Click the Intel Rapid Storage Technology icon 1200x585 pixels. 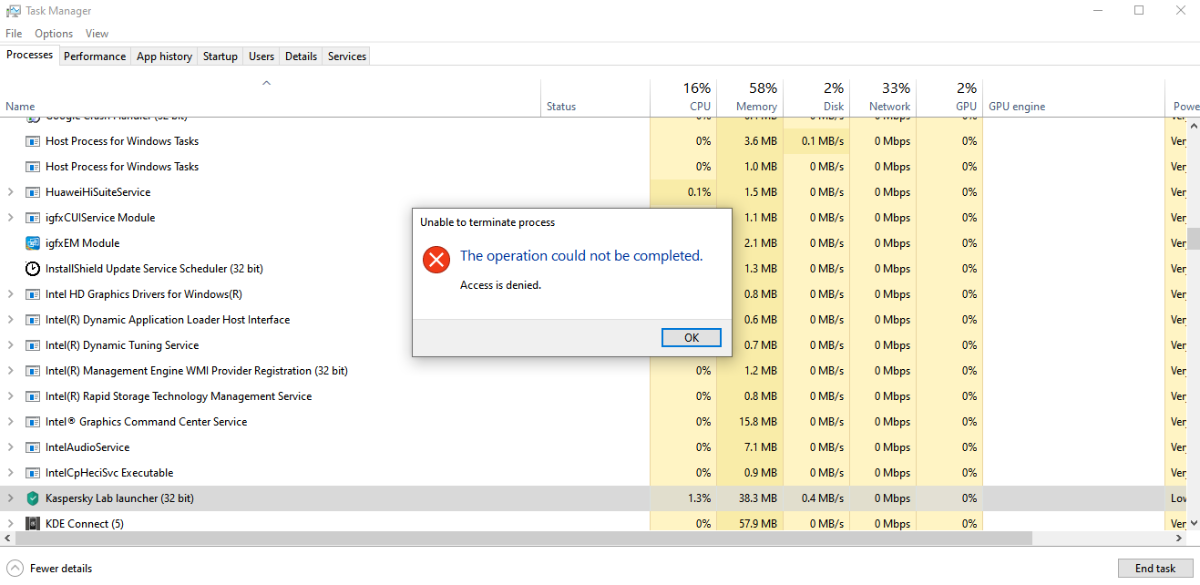tap(33, 397)
